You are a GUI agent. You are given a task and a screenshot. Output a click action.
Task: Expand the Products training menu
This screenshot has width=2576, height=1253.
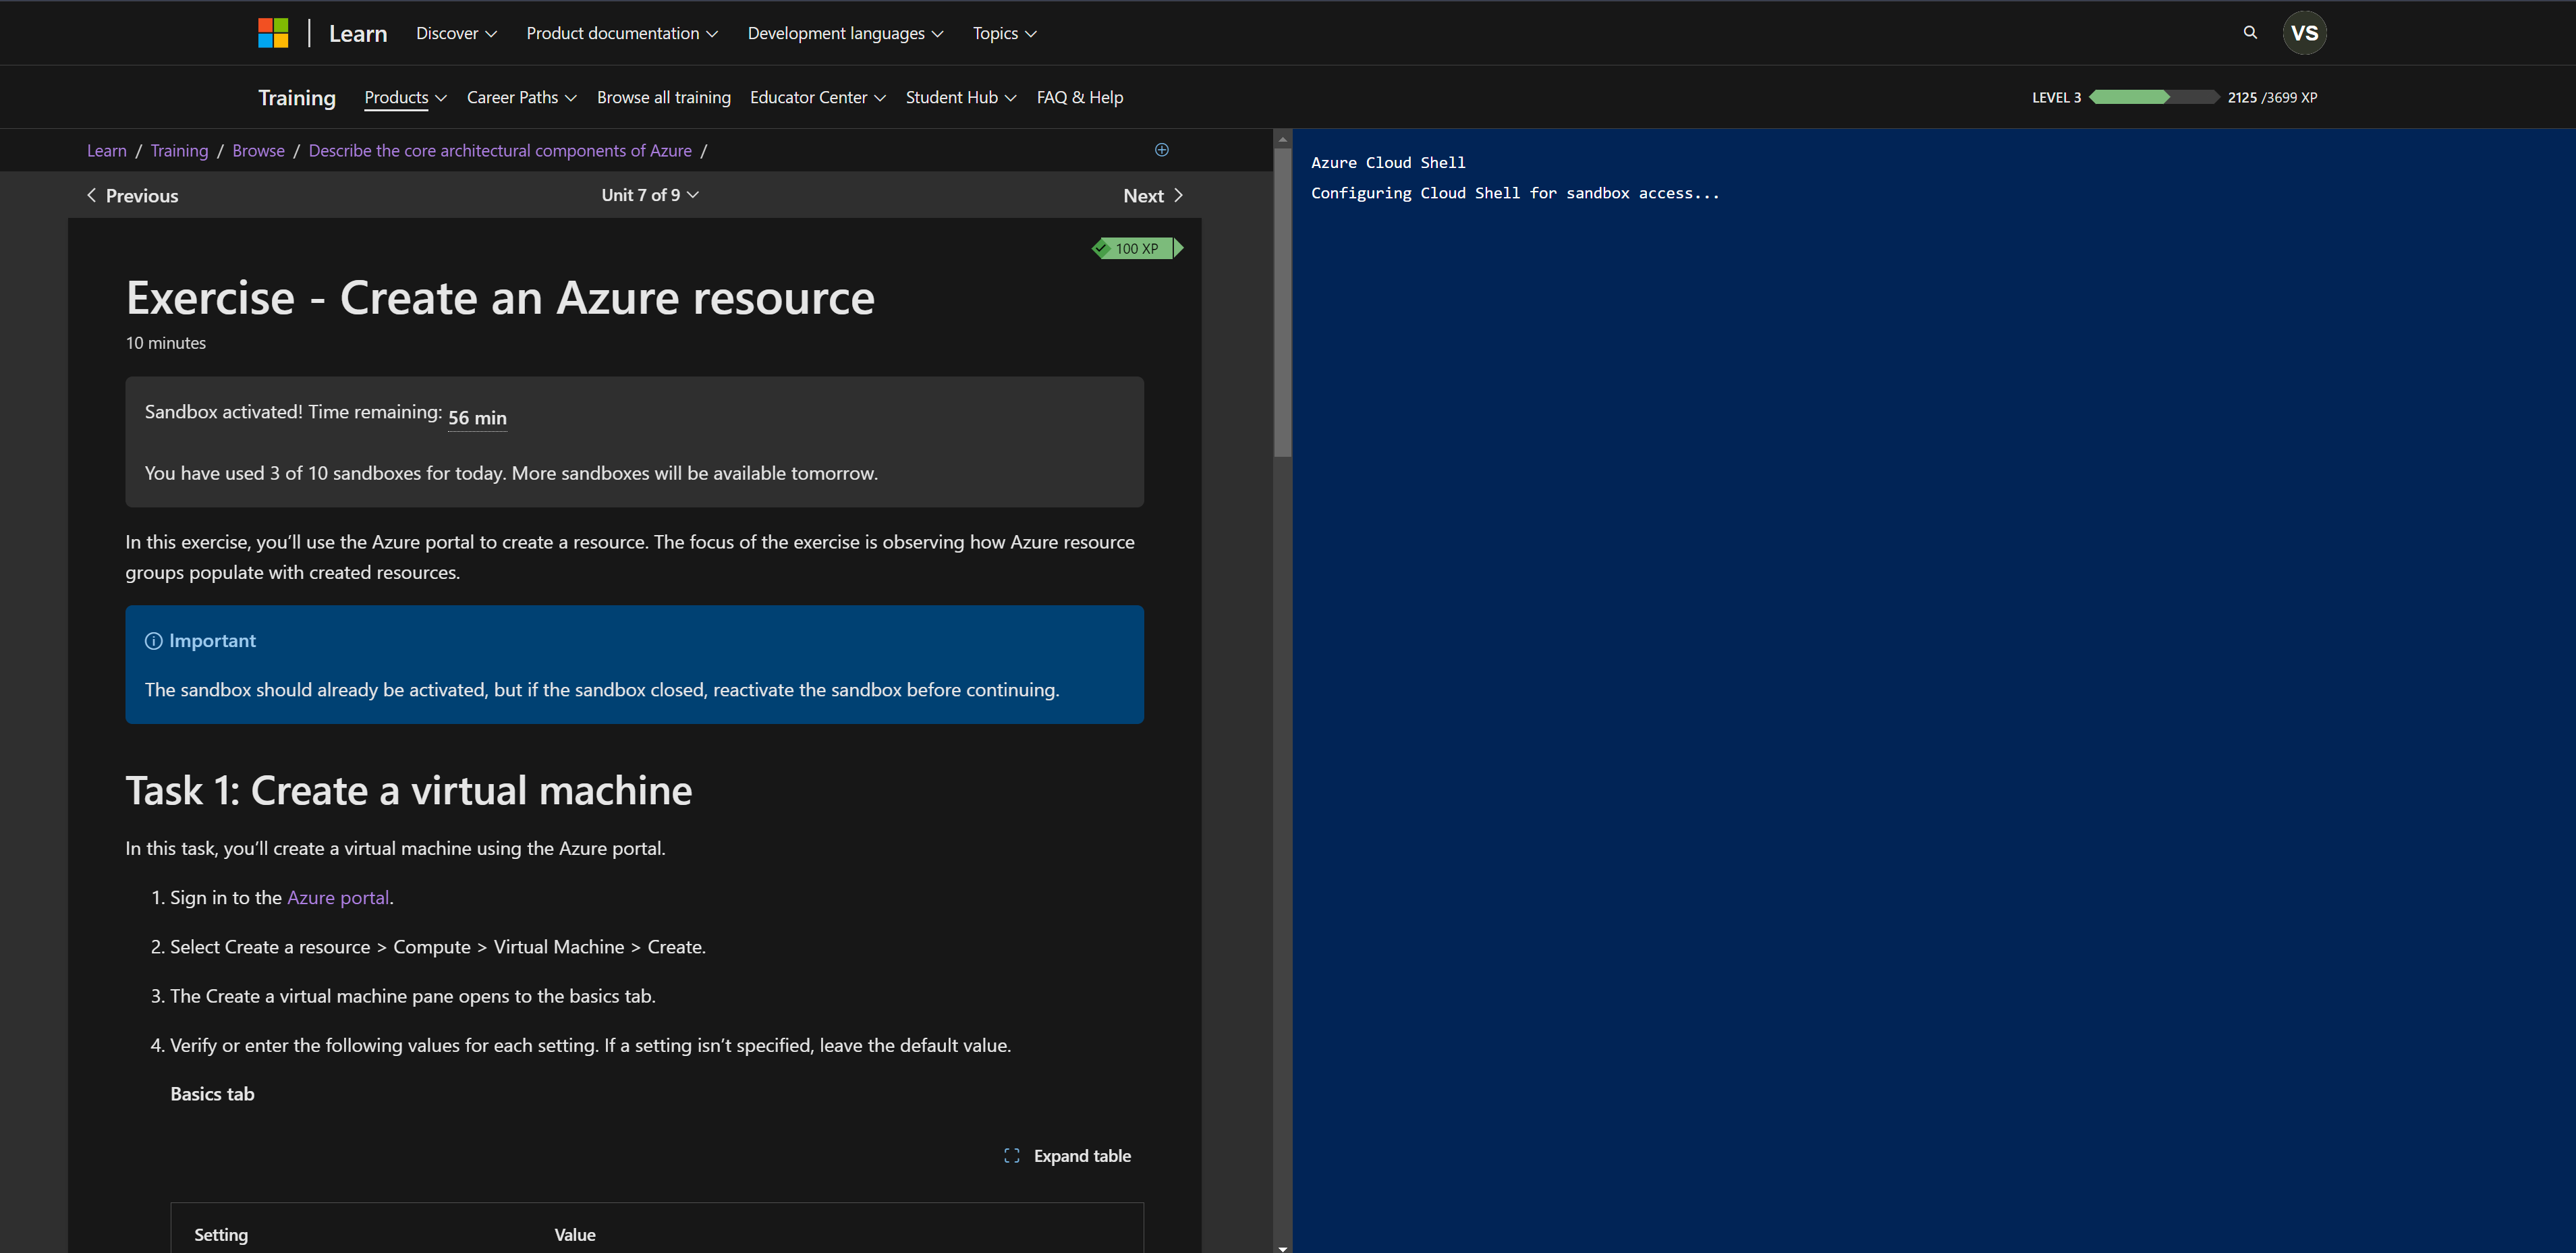pos(405,97)
